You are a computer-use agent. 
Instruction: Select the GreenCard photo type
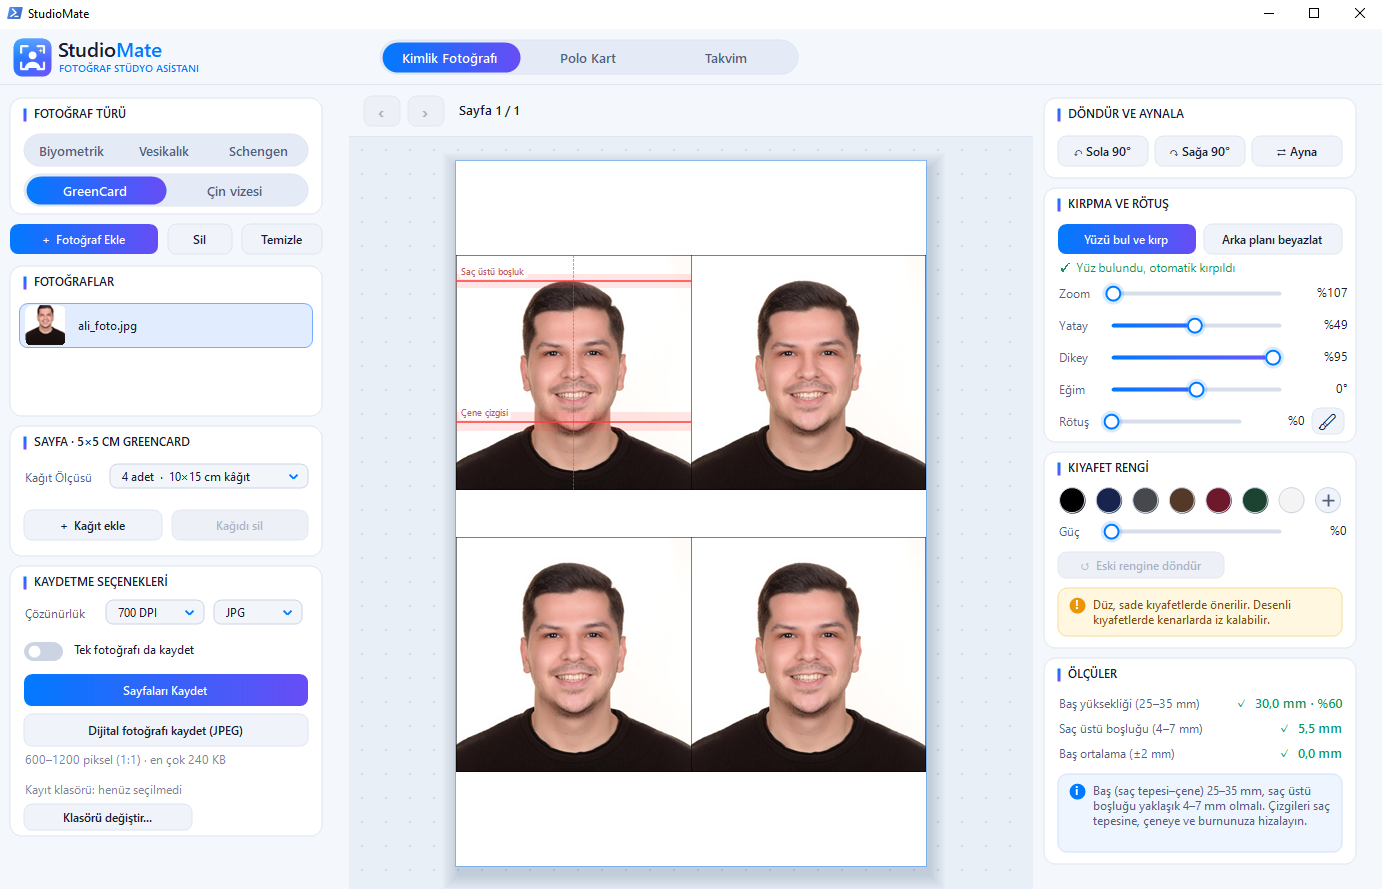coord(95,191)
